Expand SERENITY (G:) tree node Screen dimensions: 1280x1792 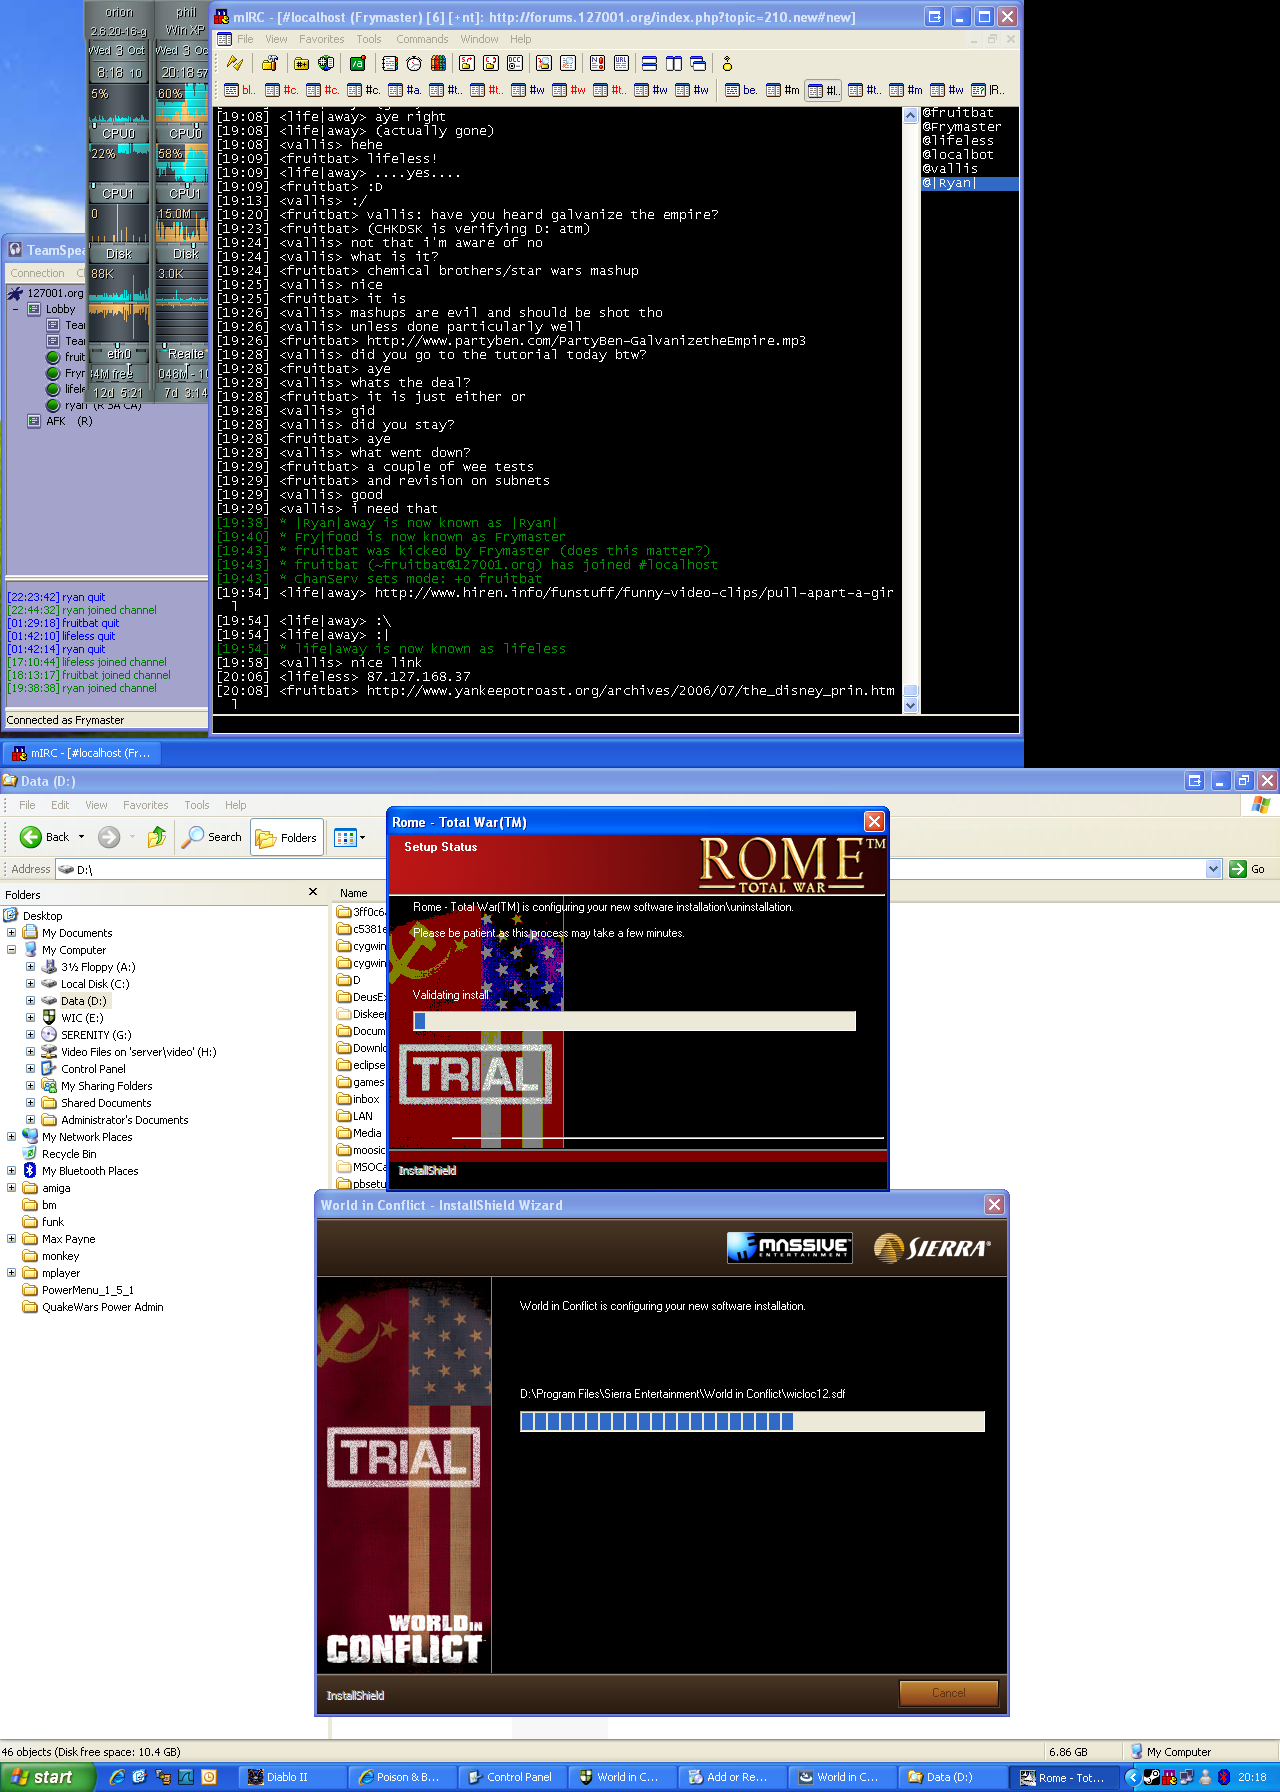[x=30, y=1035]
